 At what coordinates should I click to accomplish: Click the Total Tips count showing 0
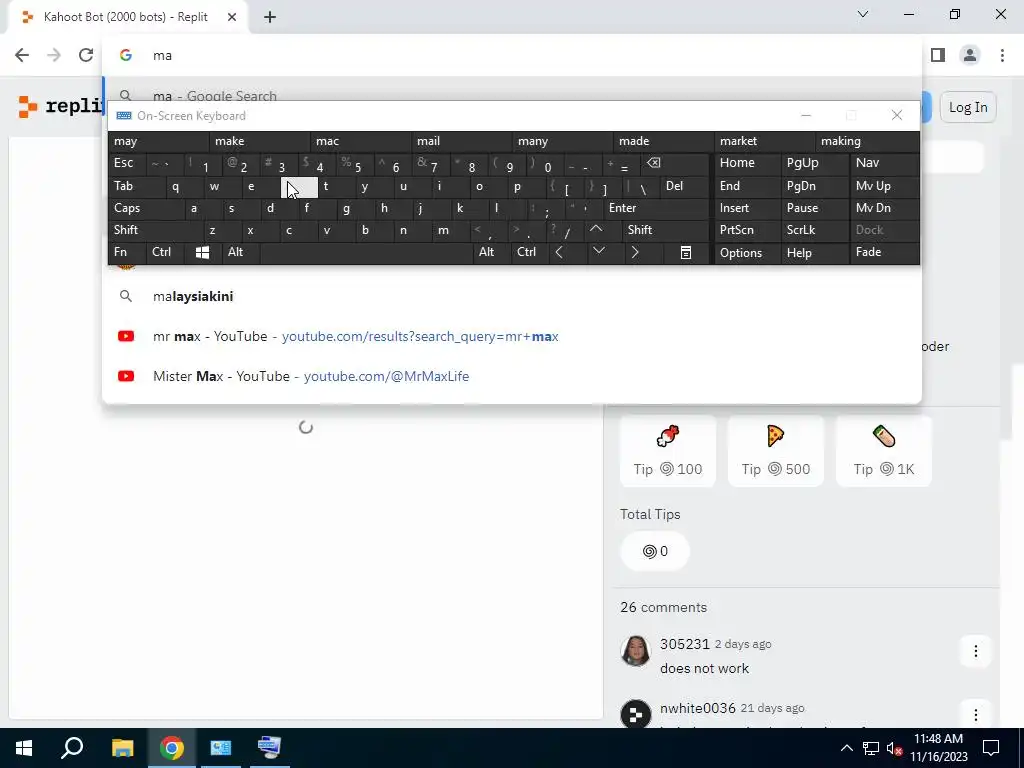655,551
